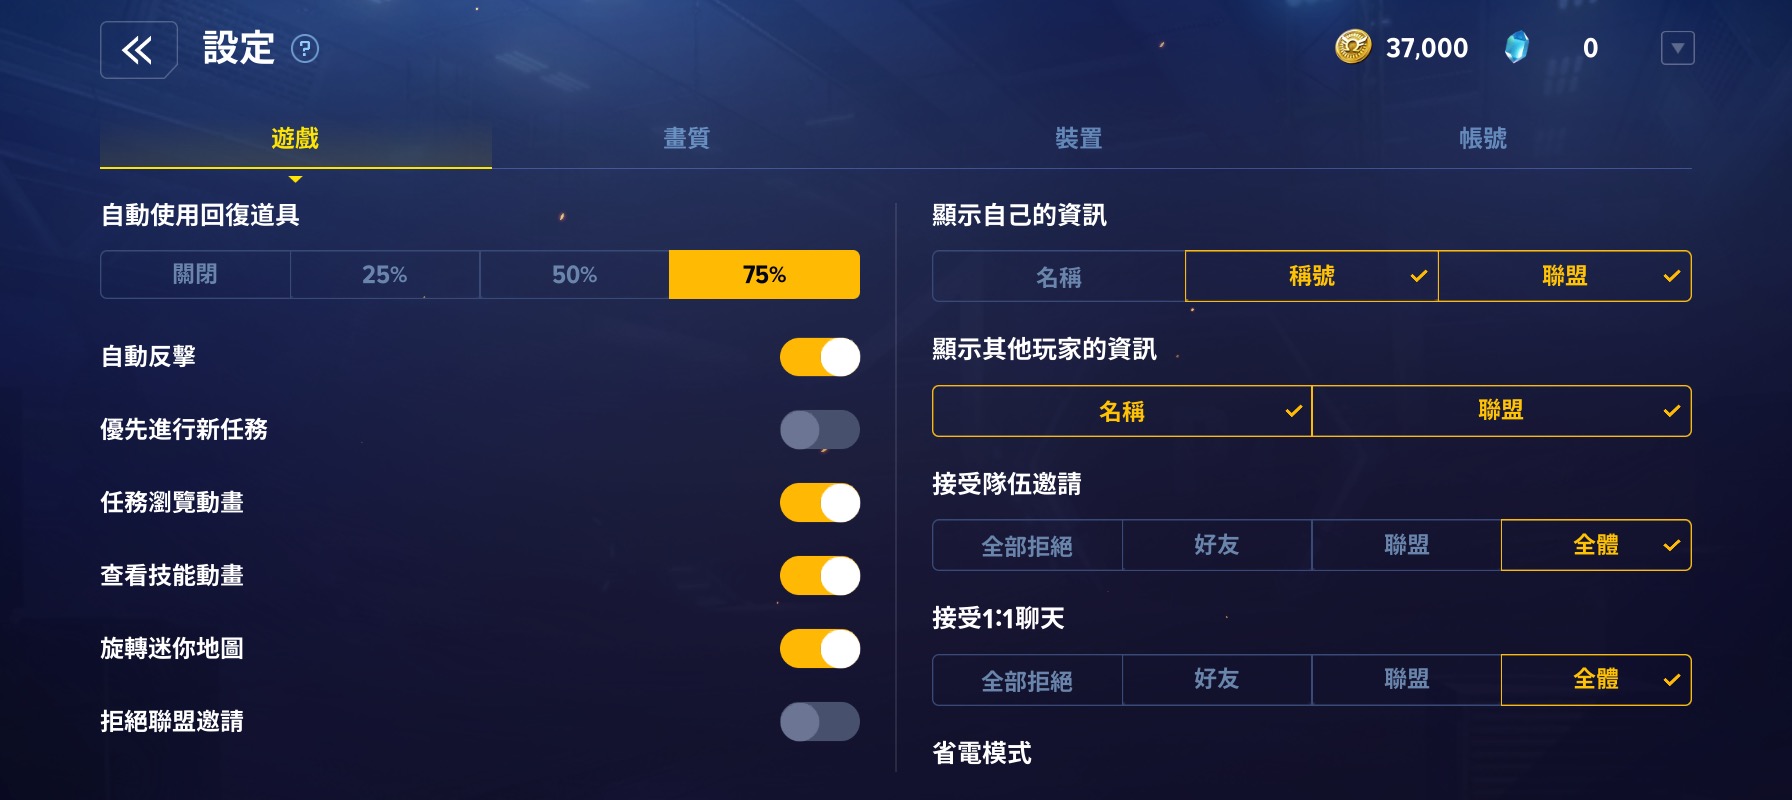Switch to the 畫質 tab
Screen dimensions: 1792x800
(687, 138)
